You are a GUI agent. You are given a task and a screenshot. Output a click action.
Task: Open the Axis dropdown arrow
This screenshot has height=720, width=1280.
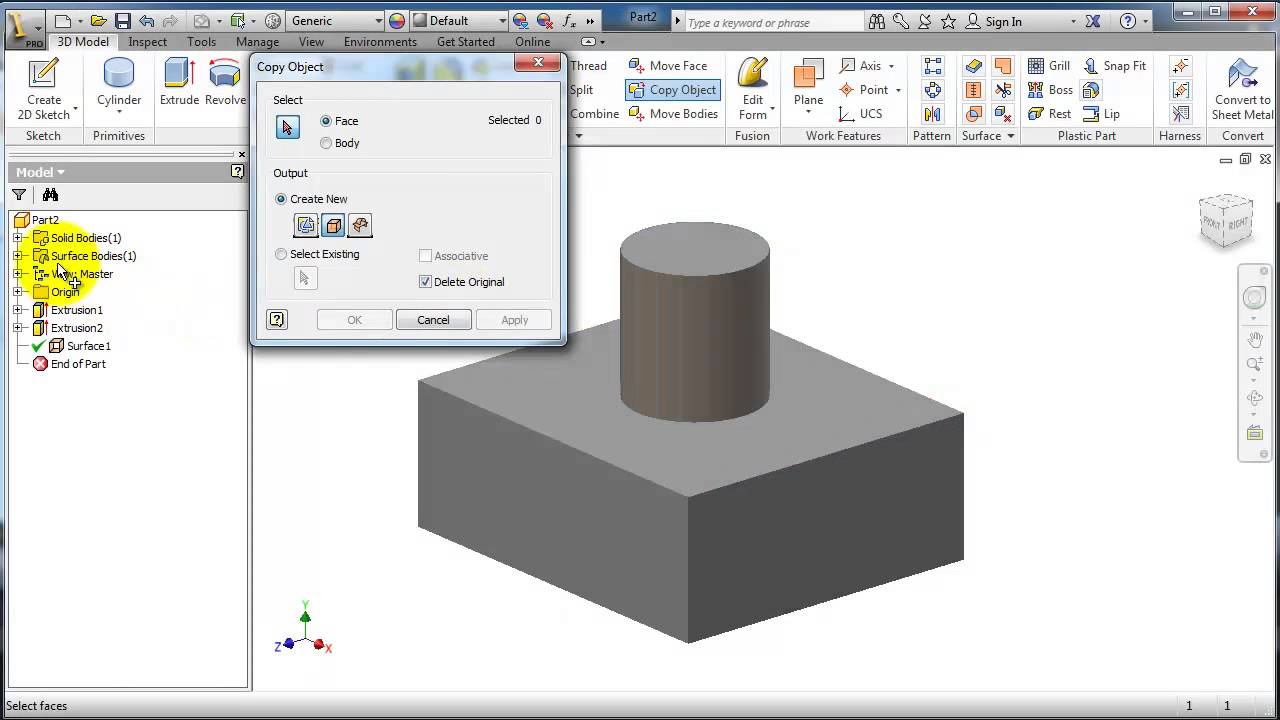[x=891, y=66]
